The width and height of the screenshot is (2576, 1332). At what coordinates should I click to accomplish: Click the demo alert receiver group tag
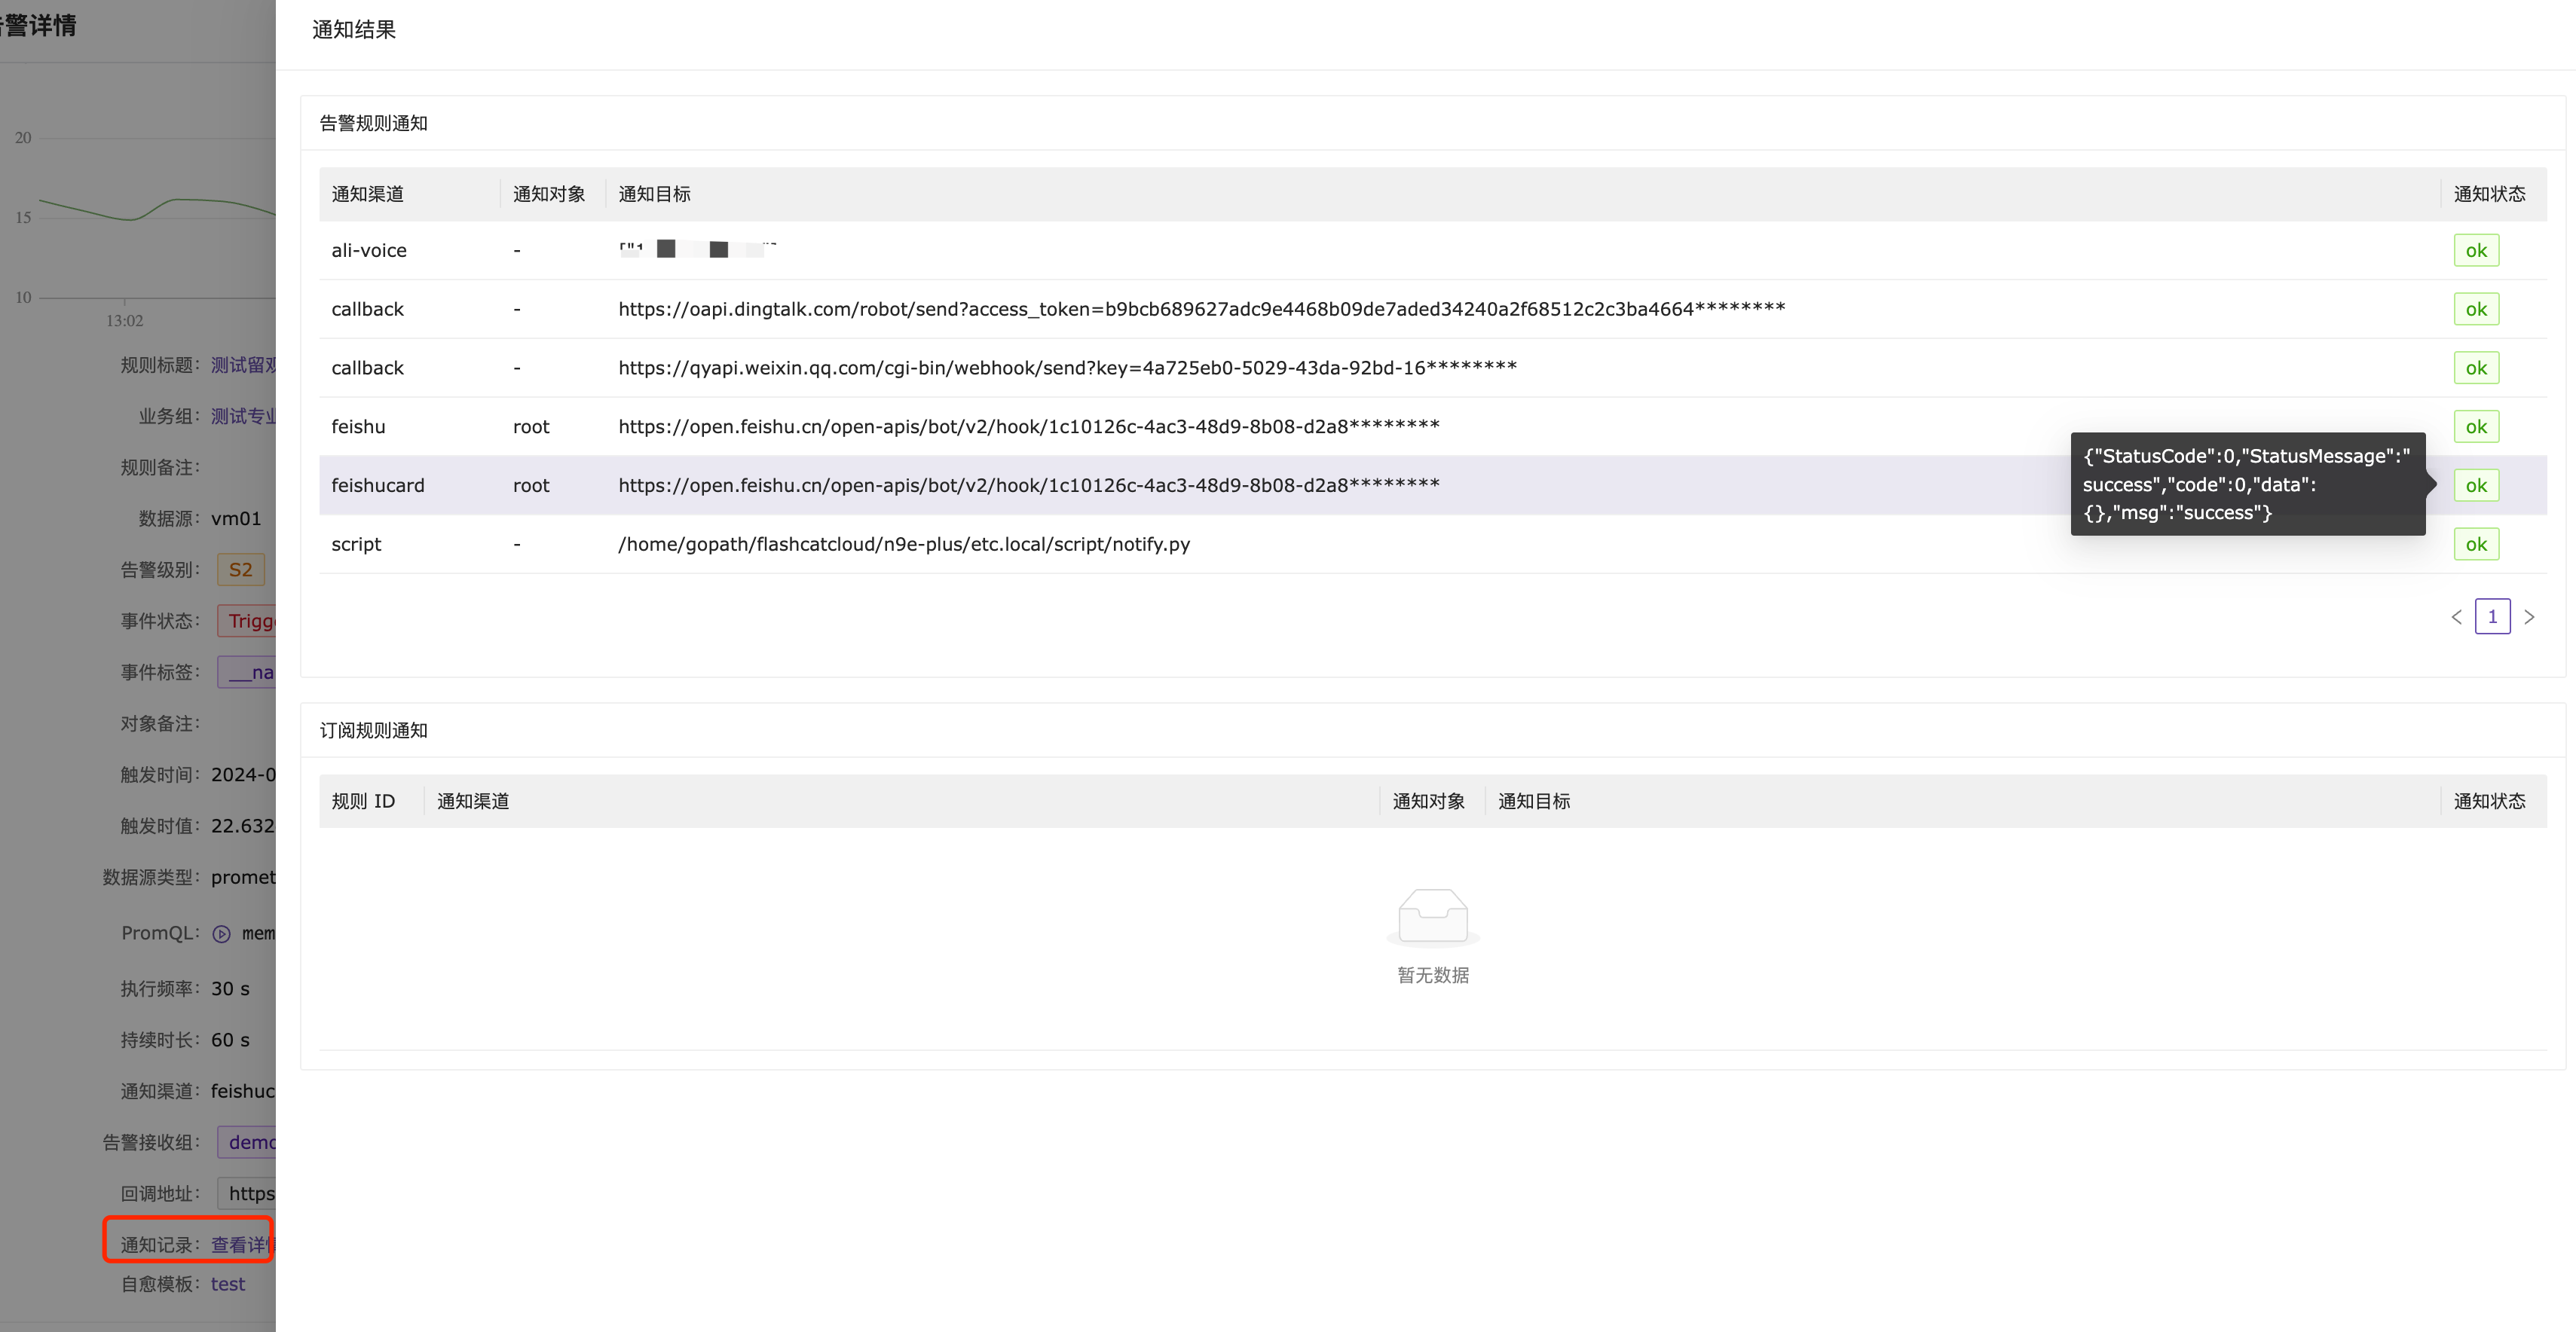[x=247, y=1142]
